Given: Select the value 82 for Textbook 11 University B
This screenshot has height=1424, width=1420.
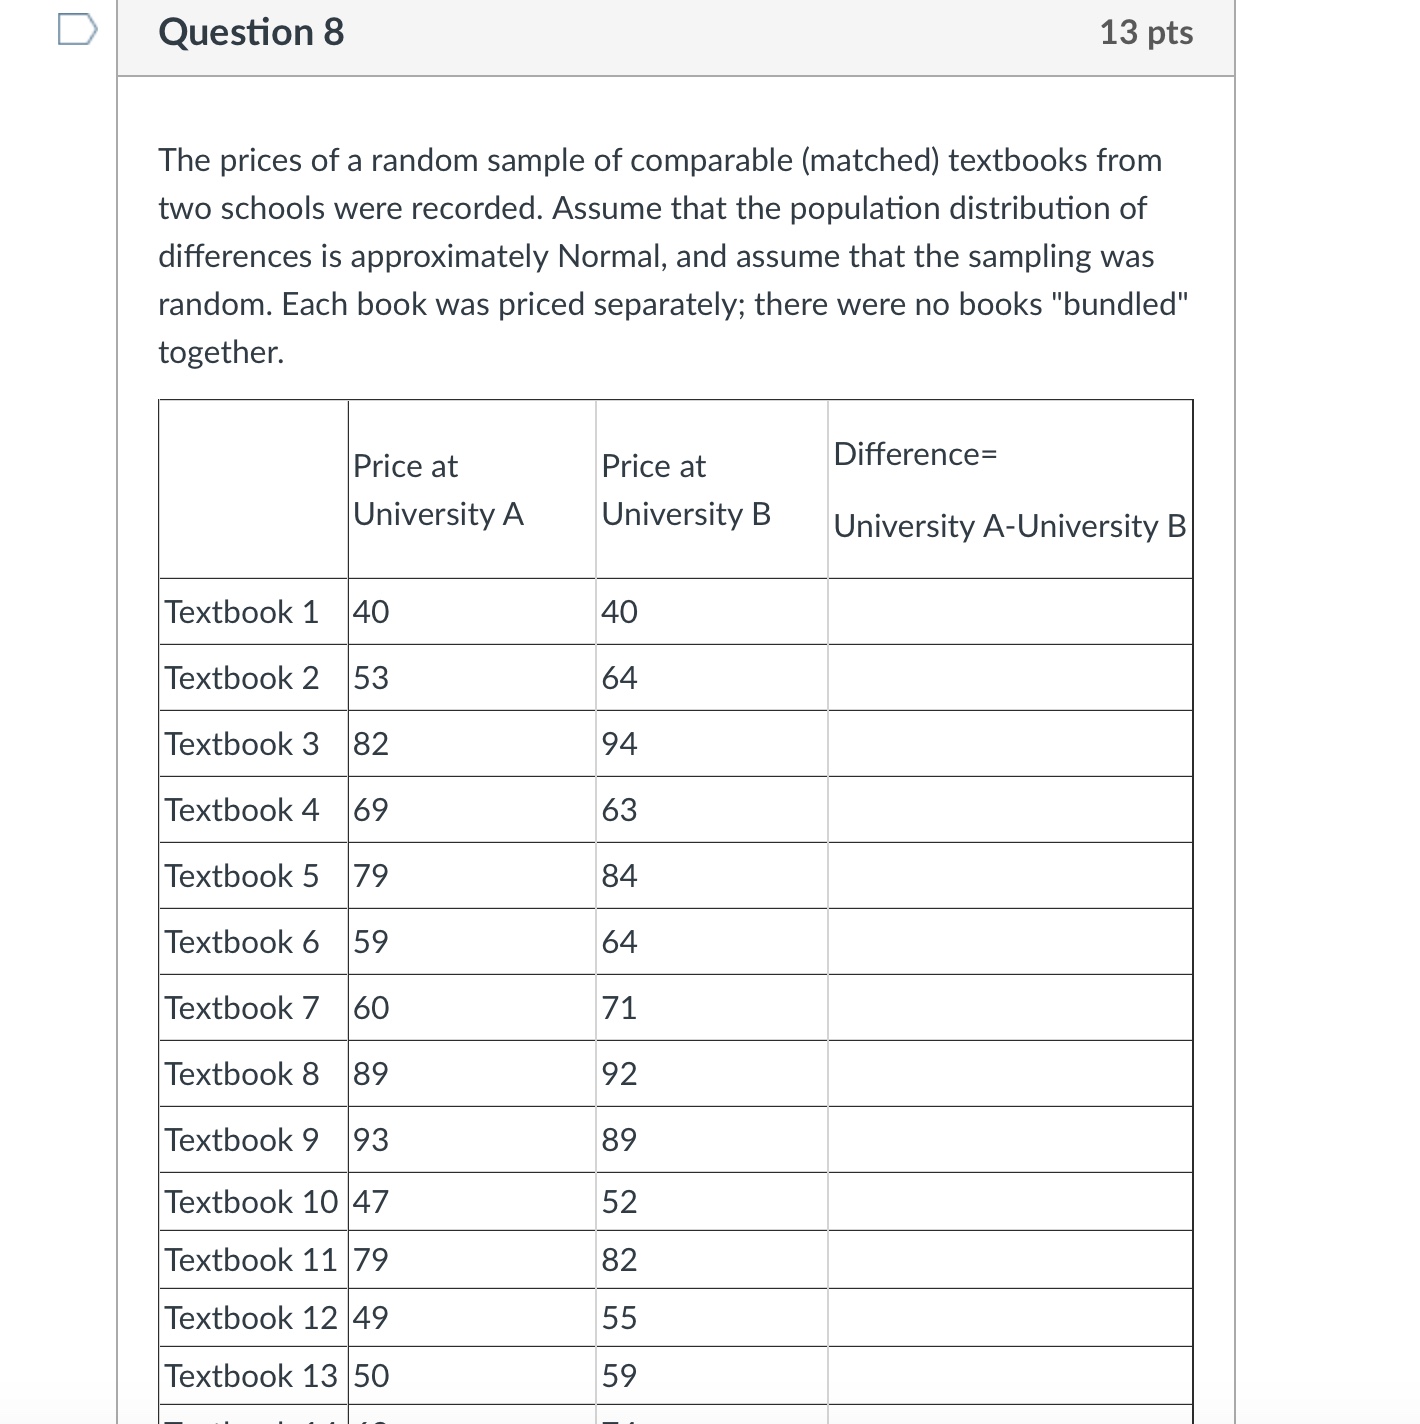Looking at the screenshot, I should [x=618, y=1259].
